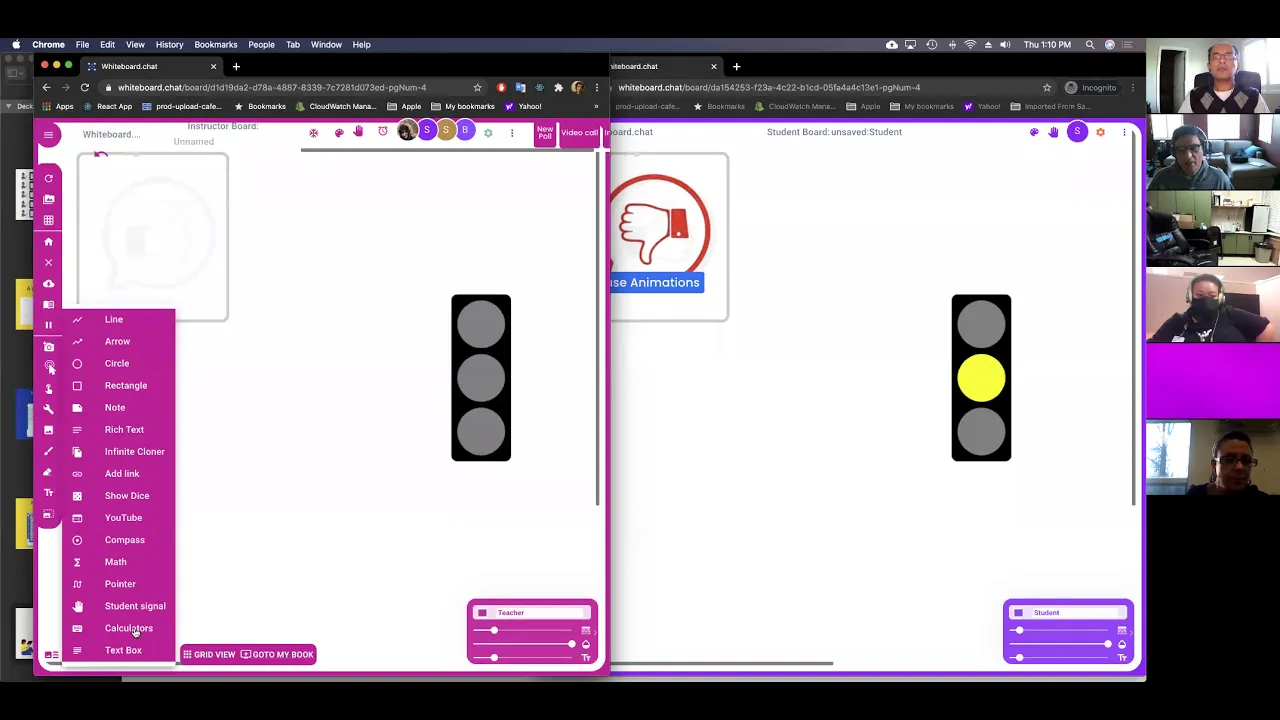1280x720 pixels.
Task: Expand the arrow in Student settings panel
Action: (1131, 632)
